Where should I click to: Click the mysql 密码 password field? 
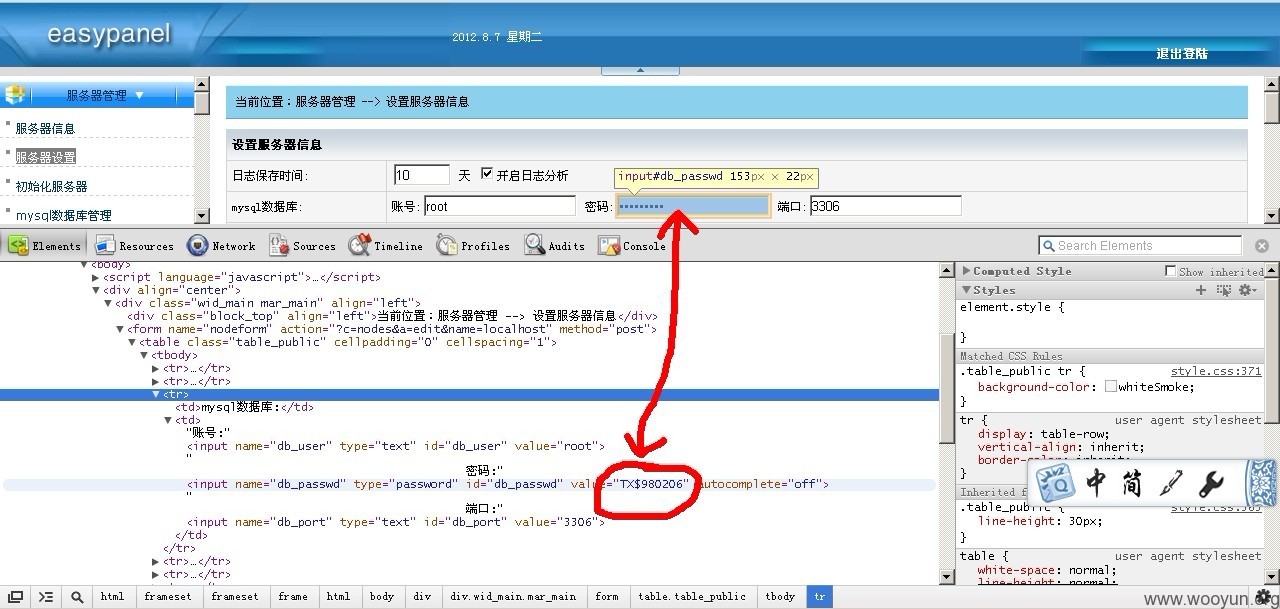click(x=694, y=206)
